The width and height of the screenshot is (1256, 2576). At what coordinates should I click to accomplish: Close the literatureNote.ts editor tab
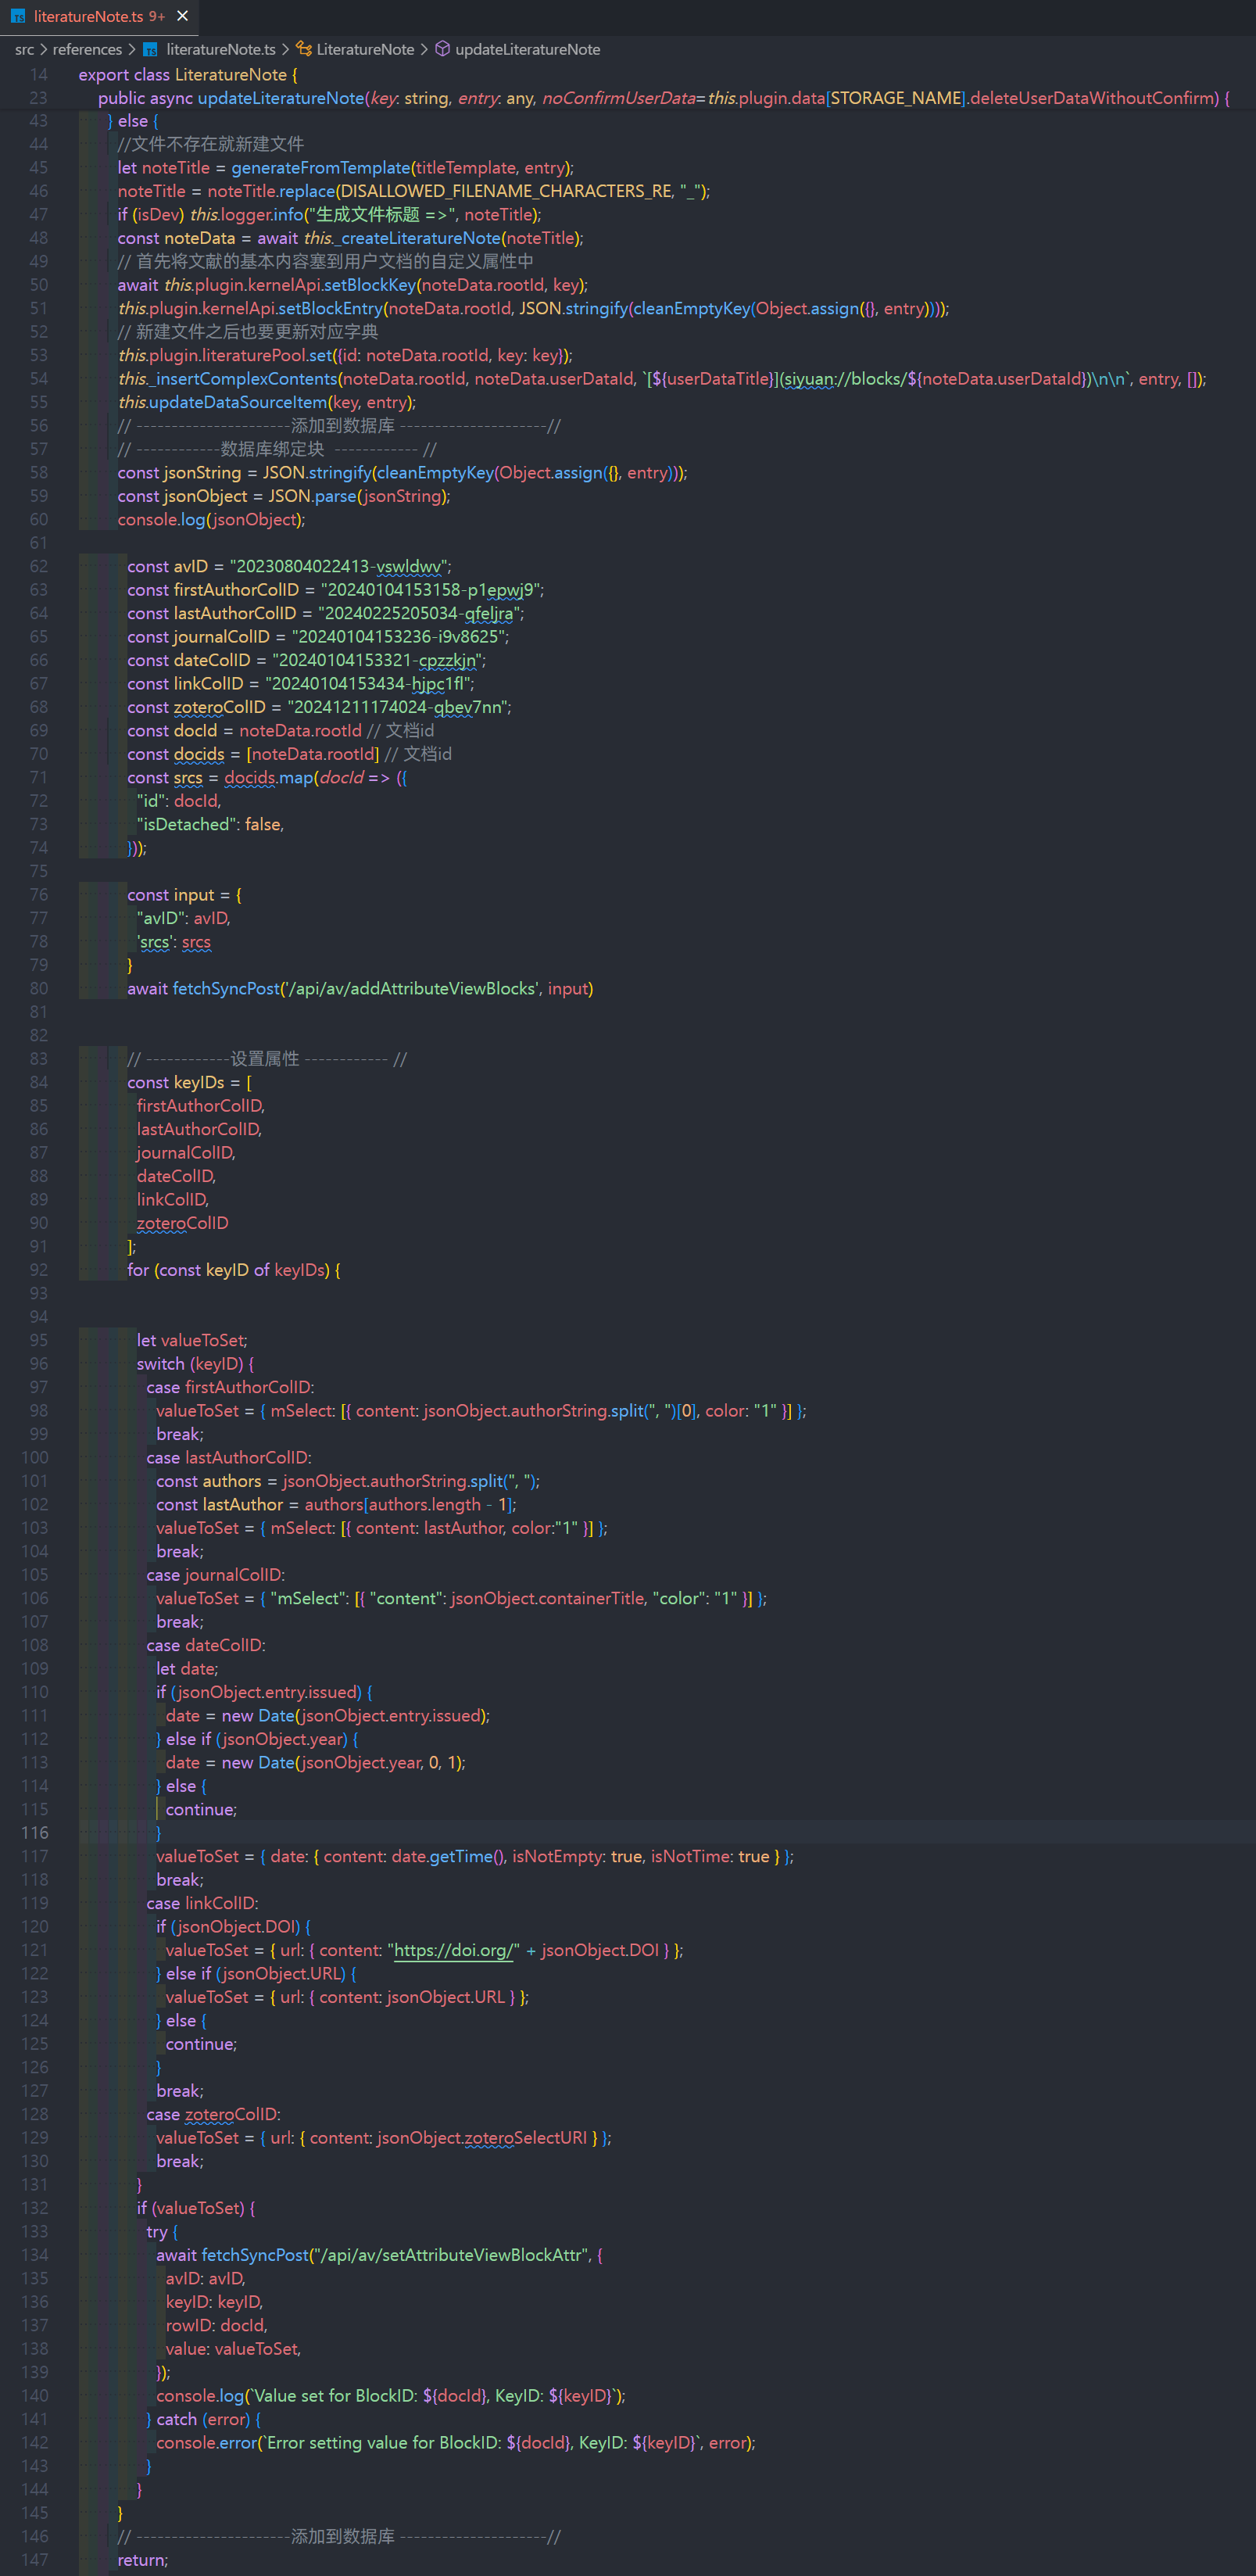pos(182,16)
